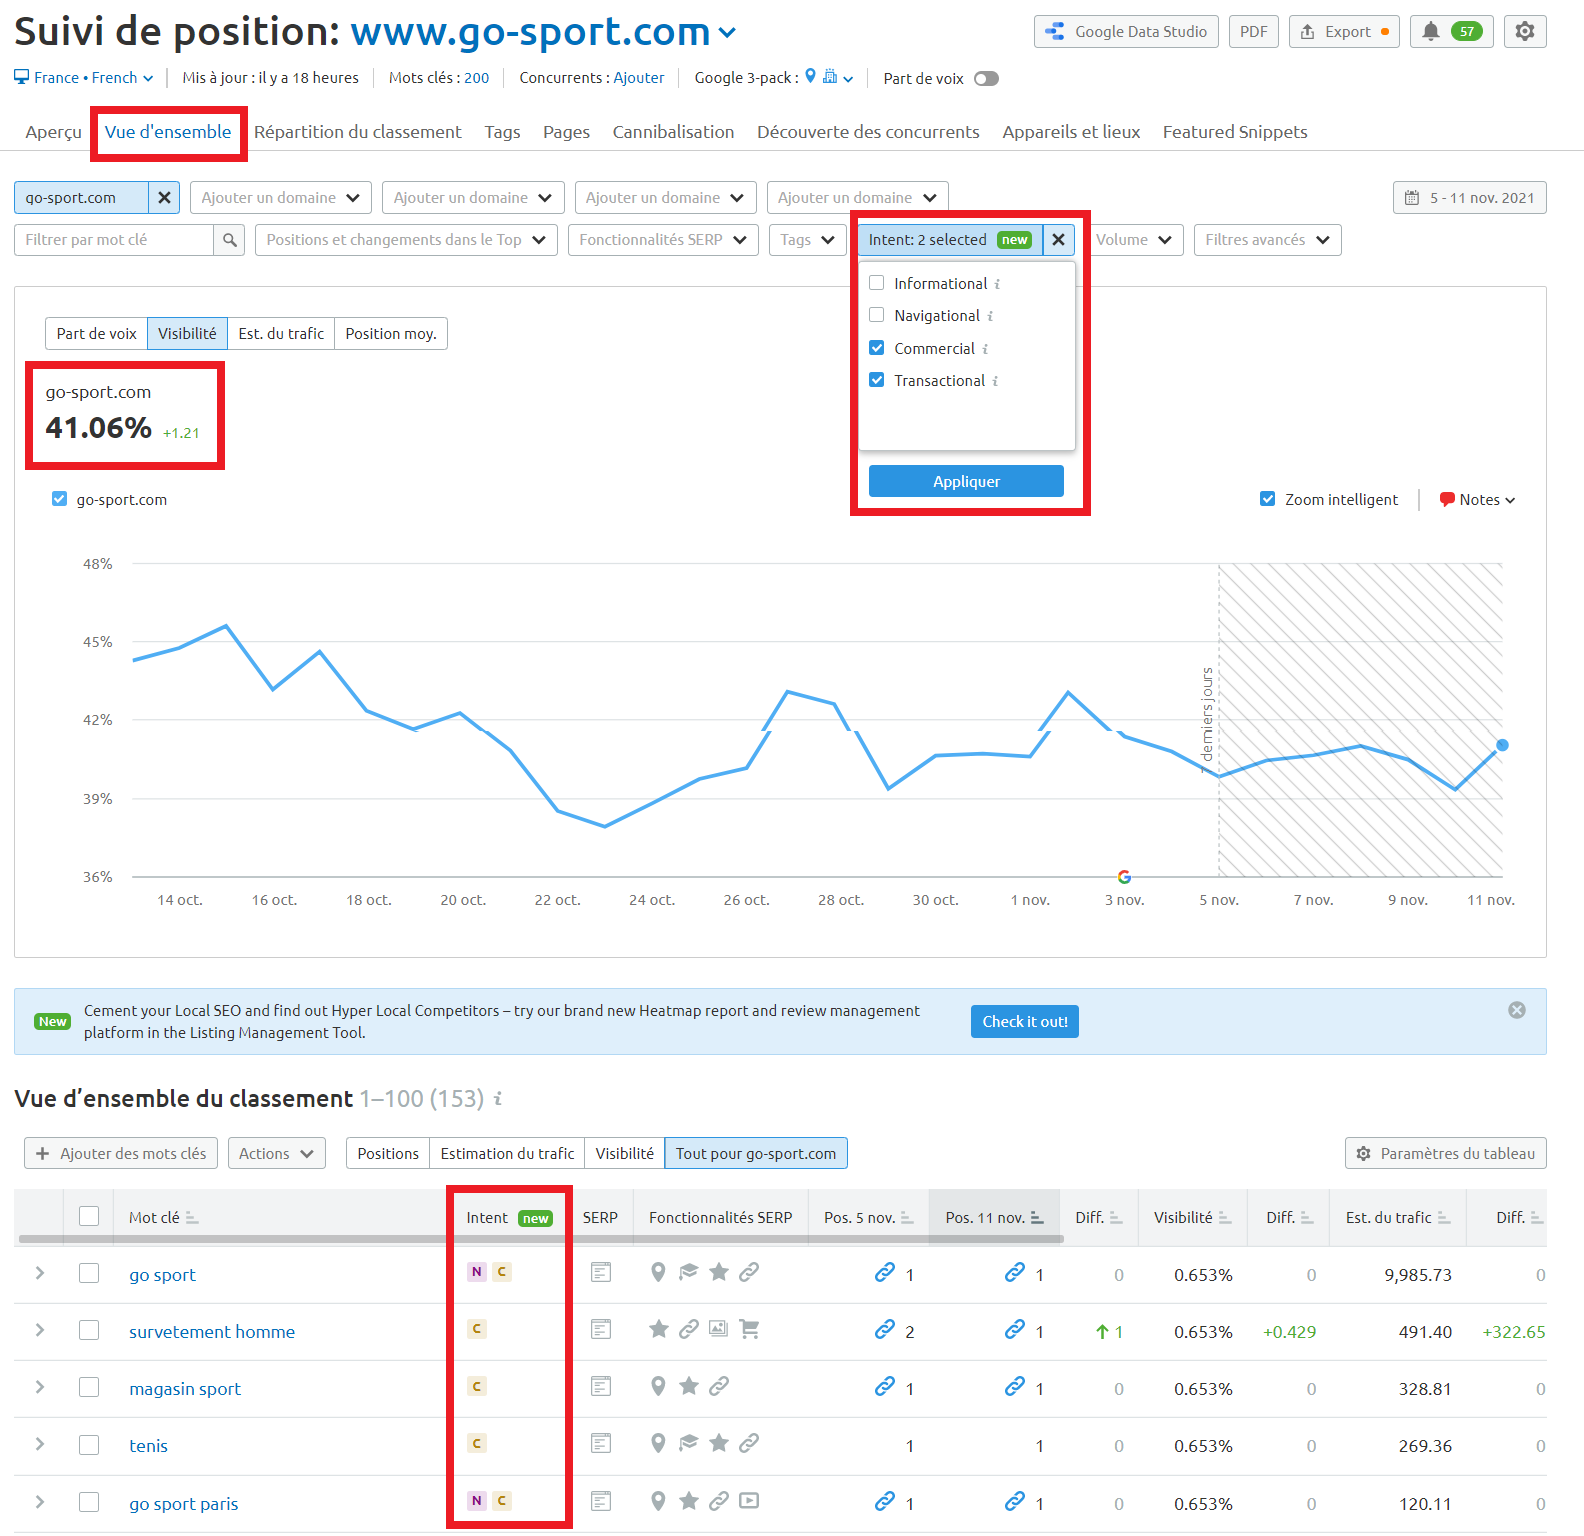Click the desktop device icon by France
1584x1536 pixels.
[22, 77]
